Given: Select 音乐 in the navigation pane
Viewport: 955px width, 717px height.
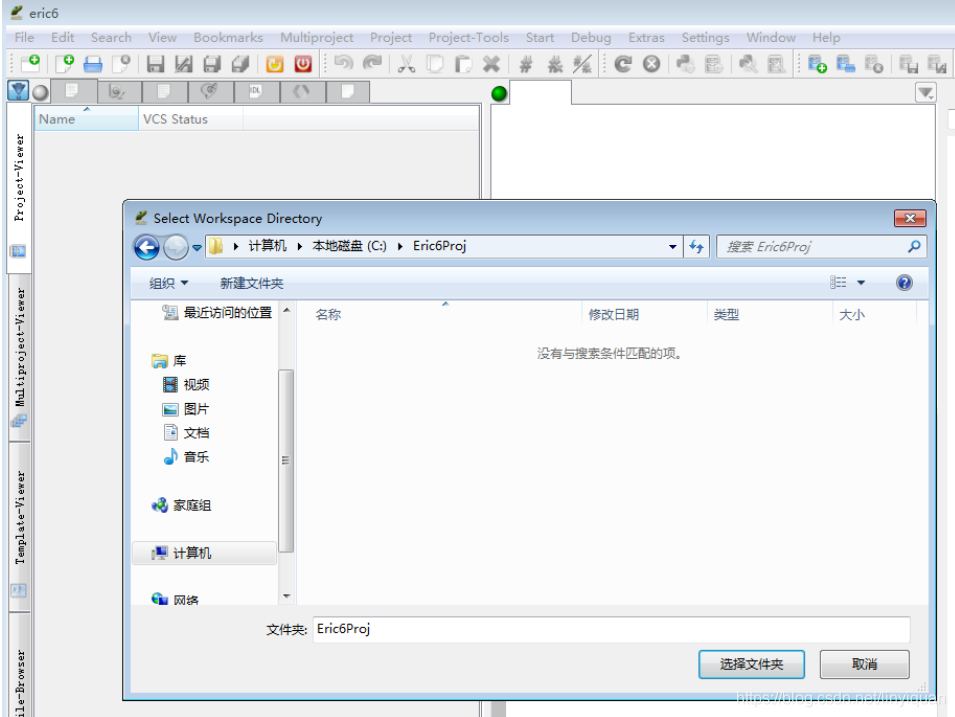Looking at the screenshot, I should point(195,457).
